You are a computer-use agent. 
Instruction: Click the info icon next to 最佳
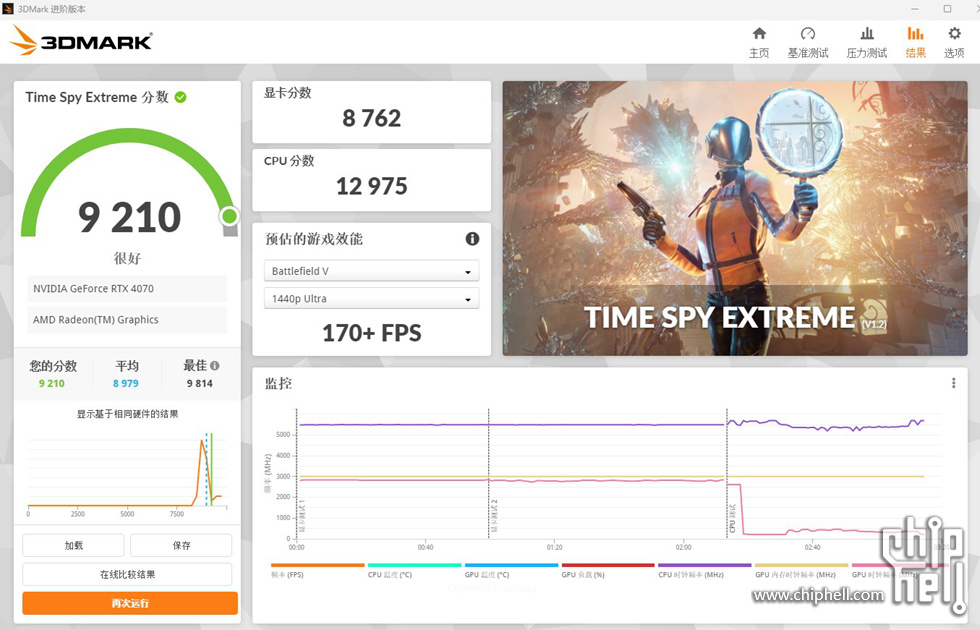tap(214, 366)
